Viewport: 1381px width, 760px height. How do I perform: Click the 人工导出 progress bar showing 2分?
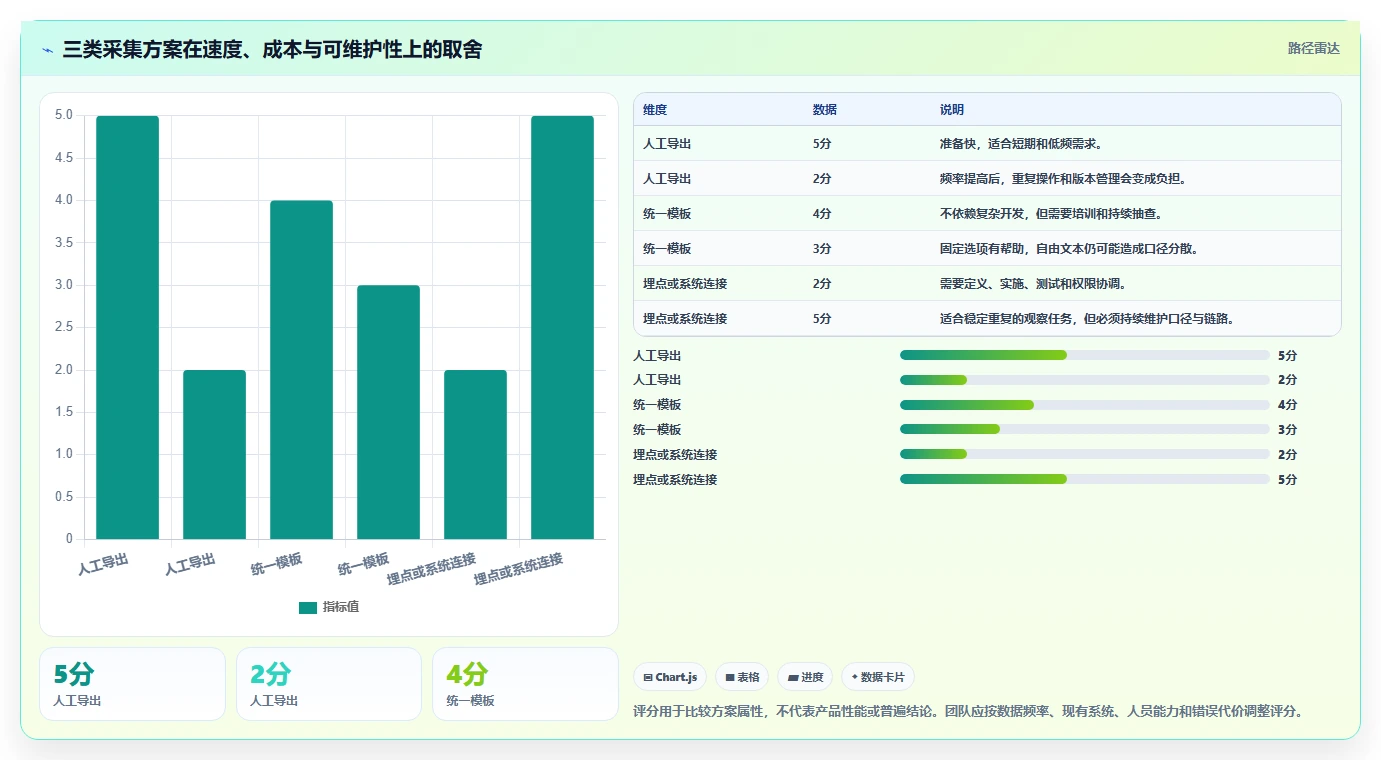(x=1084, y=380)
